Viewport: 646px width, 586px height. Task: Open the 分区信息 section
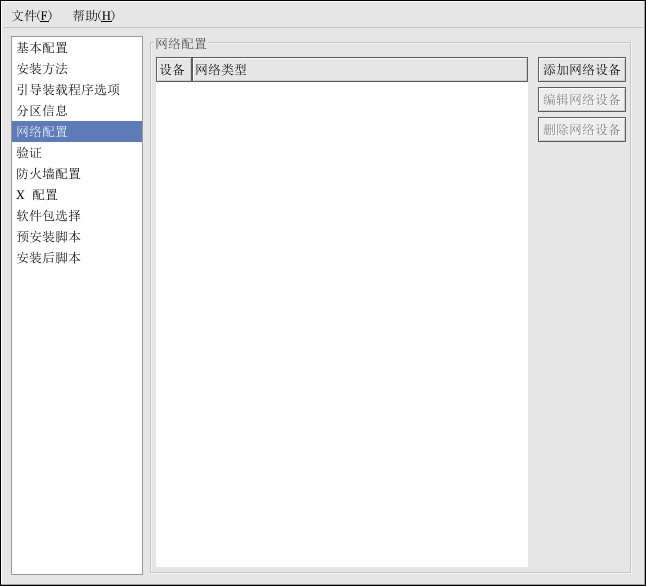click(42, 111)
